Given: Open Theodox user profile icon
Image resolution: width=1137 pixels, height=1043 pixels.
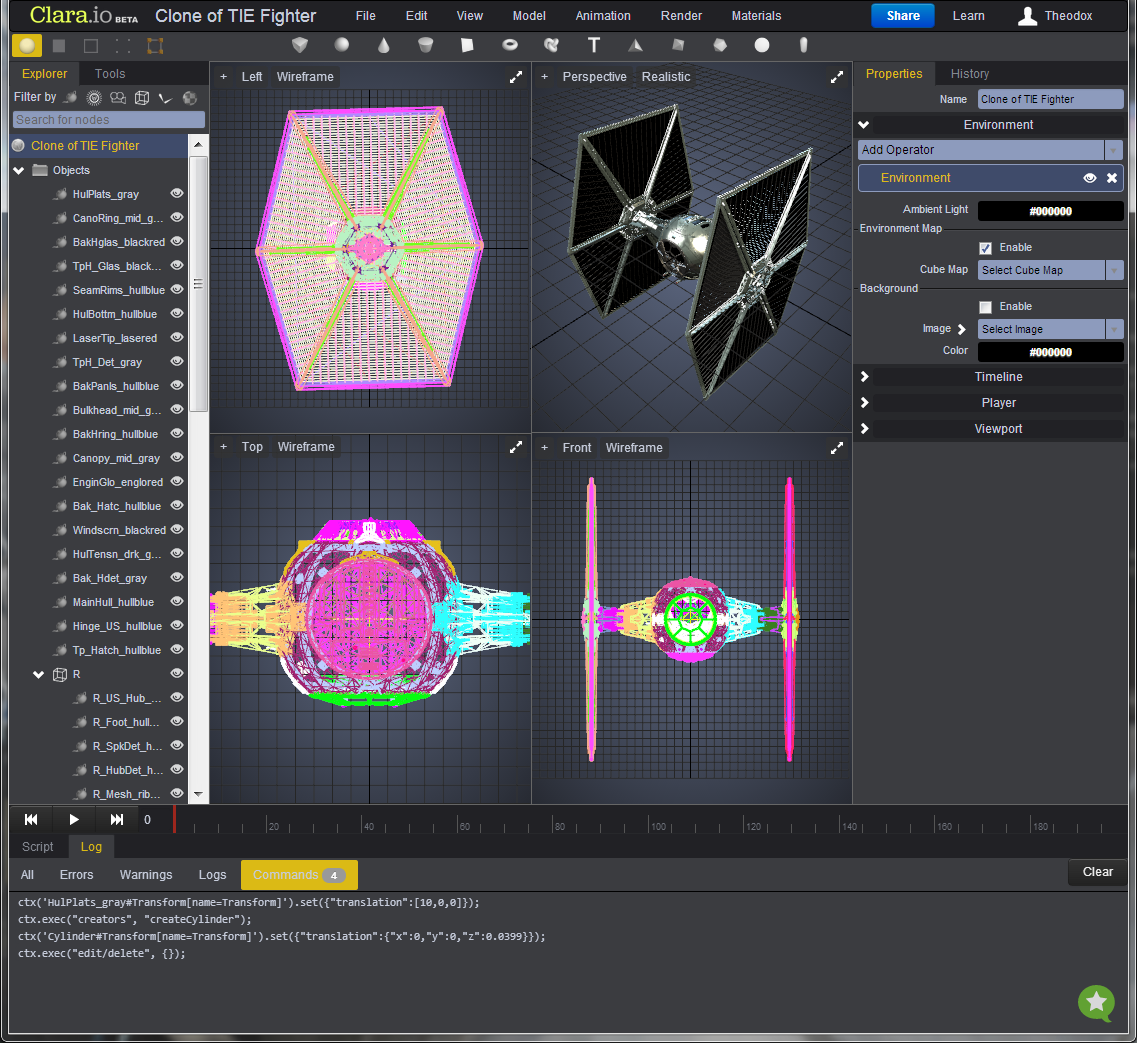Looking at the screenshot, I should pos(1027,16).
